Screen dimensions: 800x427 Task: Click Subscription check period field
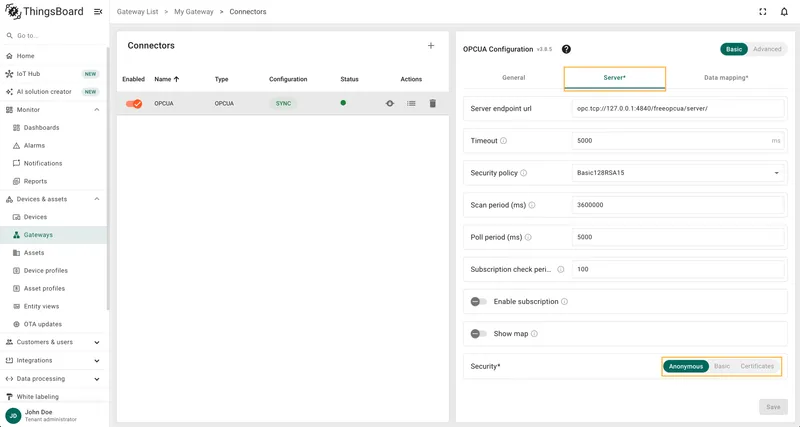pos(678,269)
